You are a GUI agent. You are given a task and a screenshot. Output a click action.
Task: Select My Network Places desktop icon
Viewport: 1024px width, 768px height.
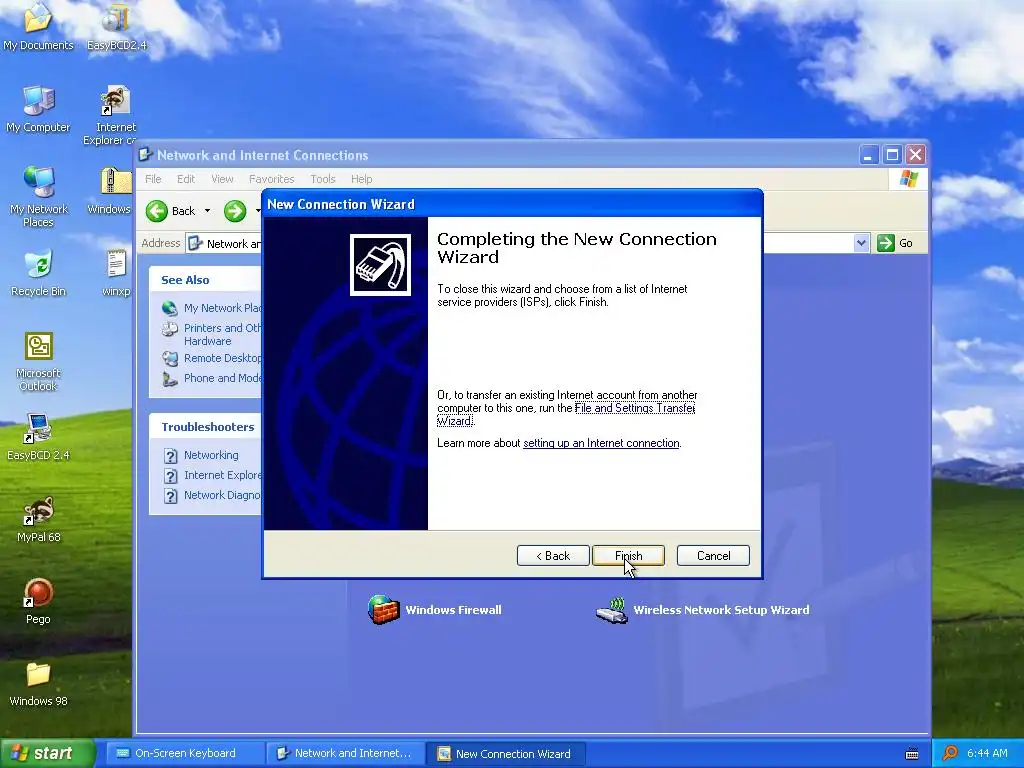click(38, 196)
